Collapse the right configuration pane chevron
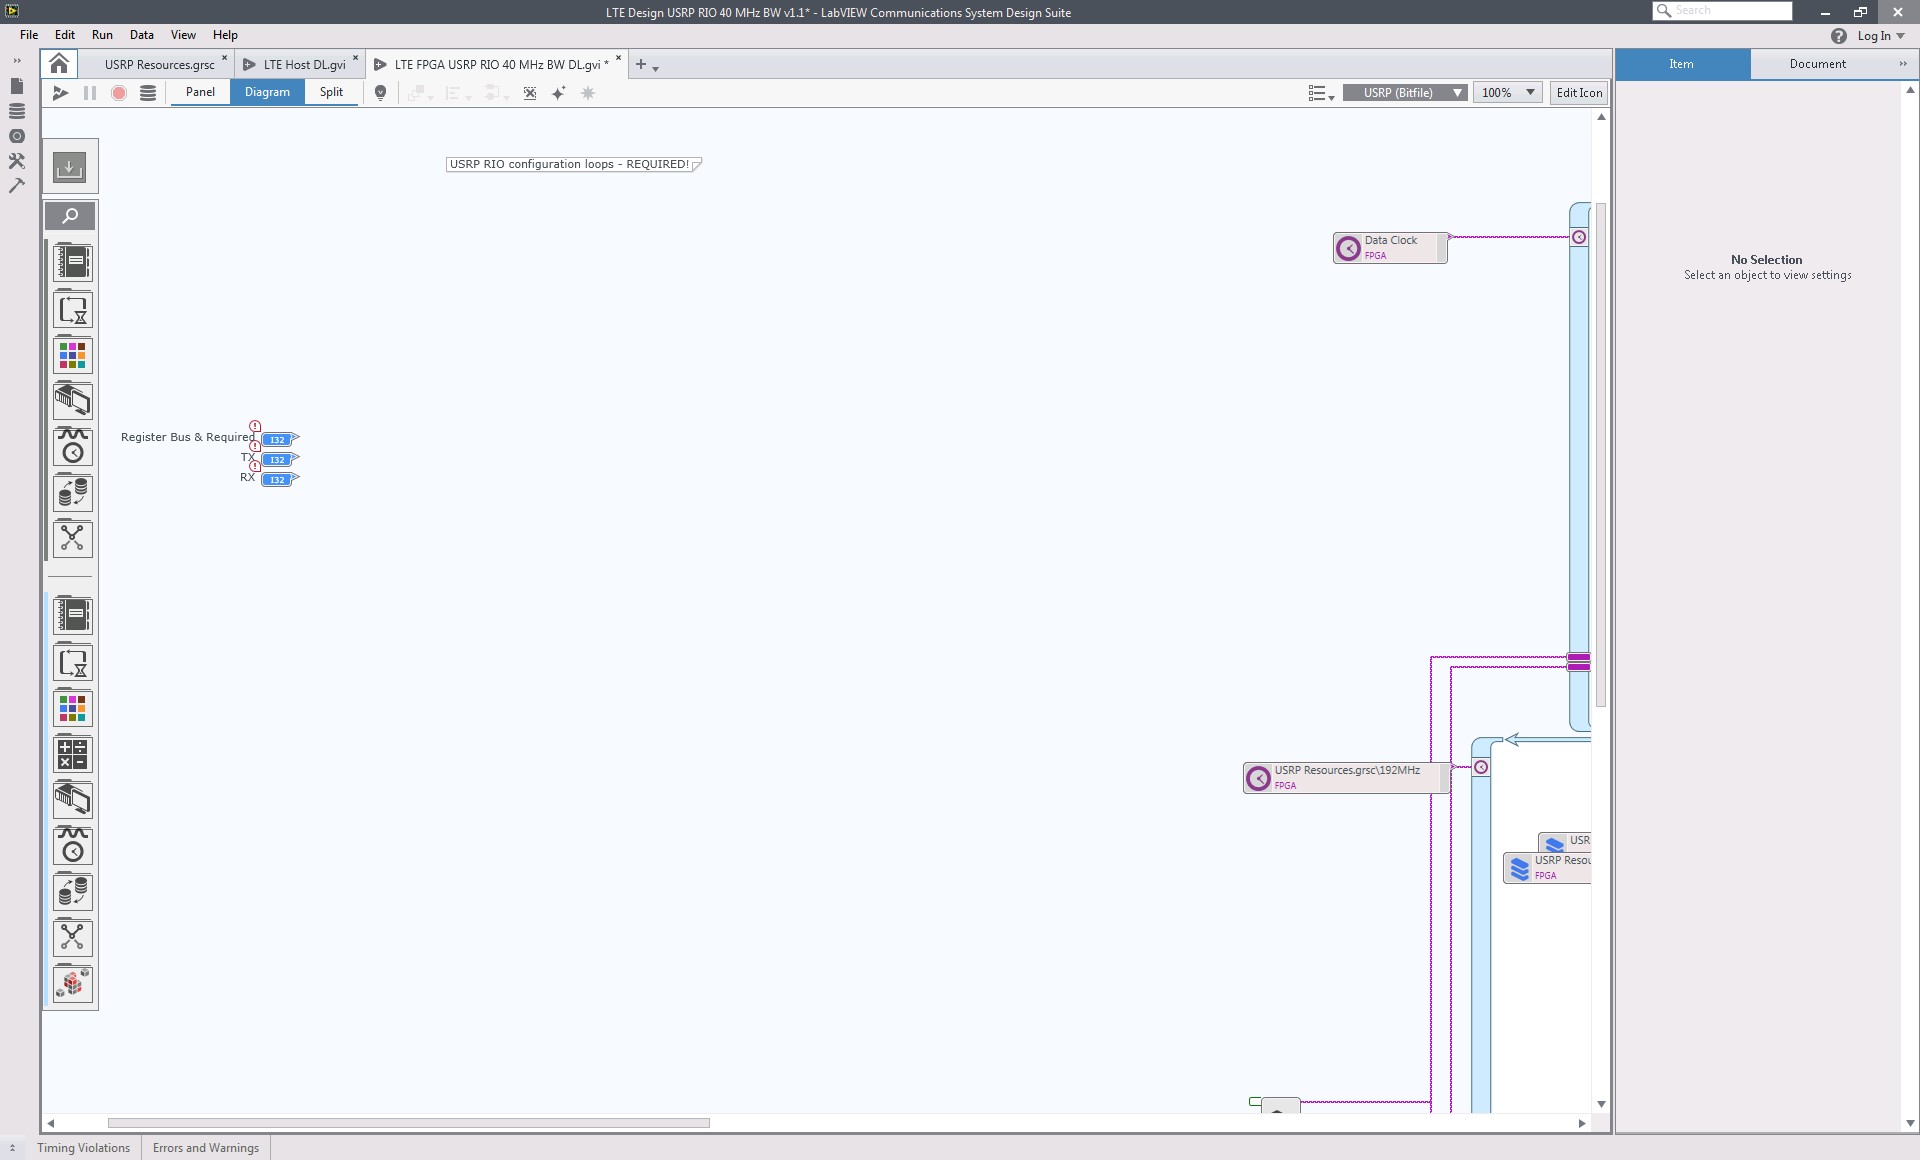Viewport: 1920px width, 1160px height. pos(1903,64)
